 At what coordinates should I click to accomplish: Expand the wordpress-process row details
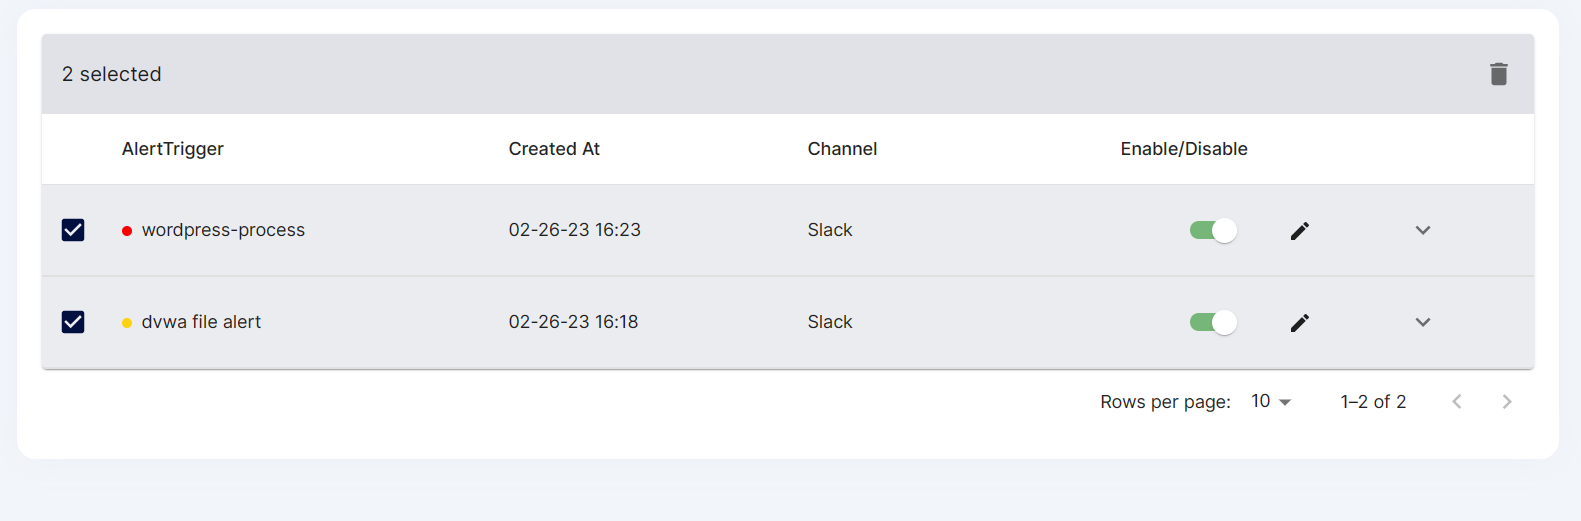click(x=1423, y=231)
